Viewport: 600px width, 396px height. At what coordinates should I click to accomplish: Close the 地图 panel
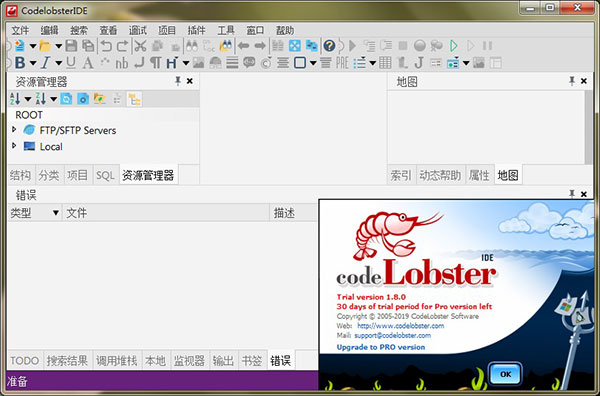click(x=584, y=81)
